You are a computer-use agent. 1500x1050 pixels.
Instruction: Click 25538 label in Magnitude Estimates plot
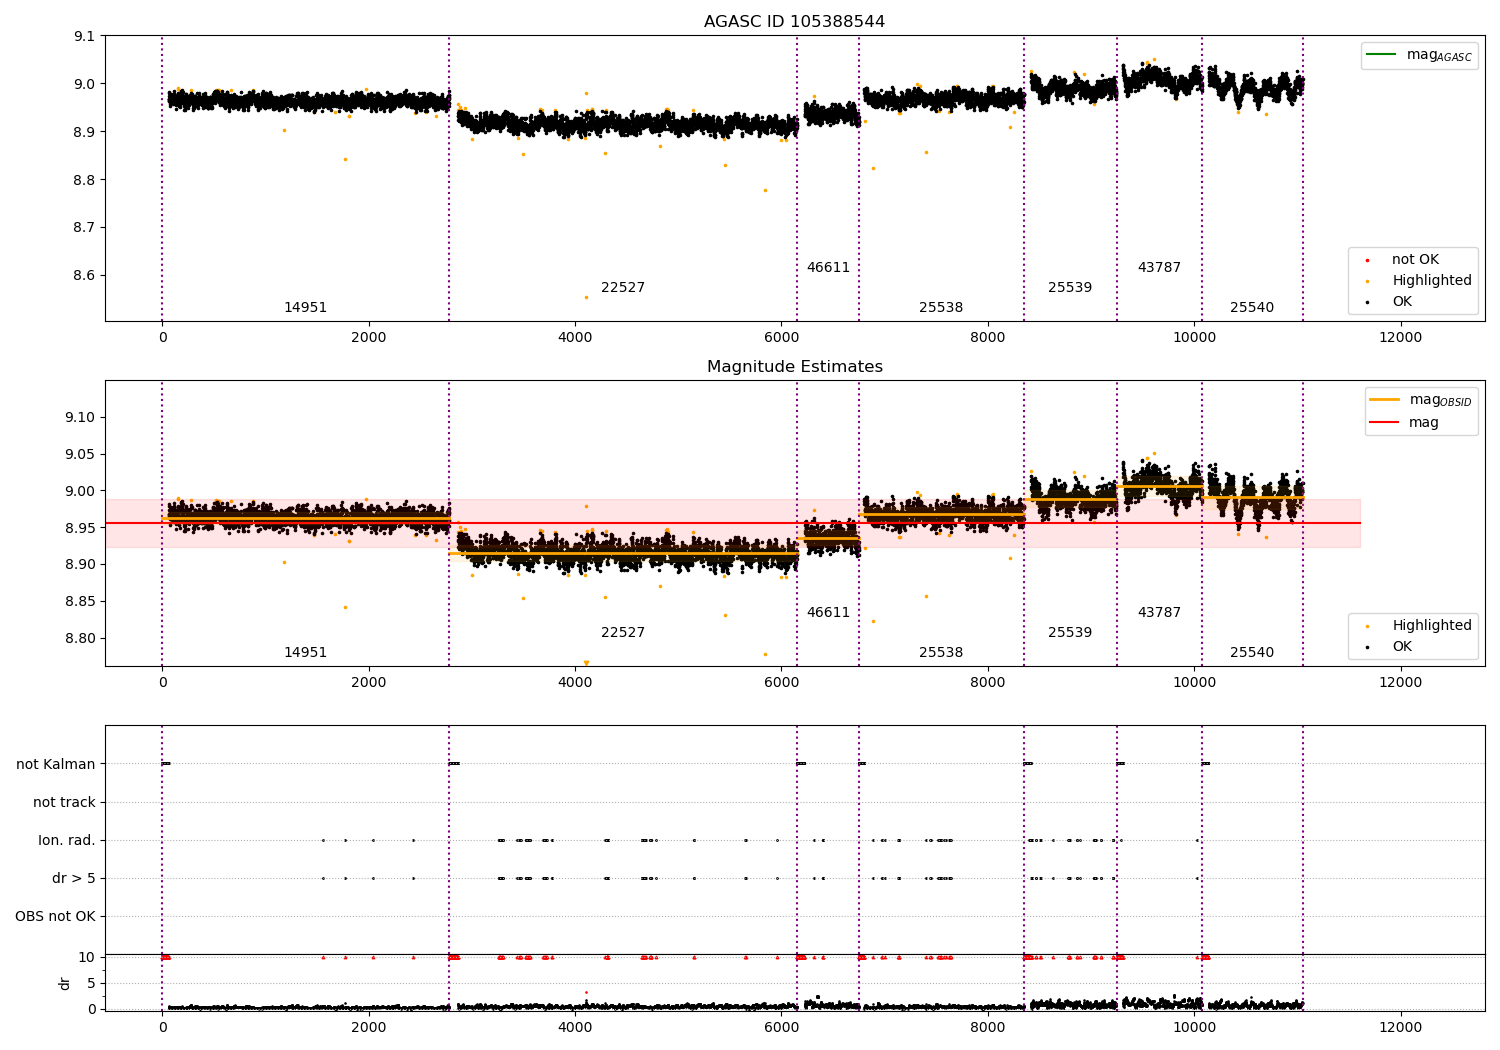click(x=941, y=653)
